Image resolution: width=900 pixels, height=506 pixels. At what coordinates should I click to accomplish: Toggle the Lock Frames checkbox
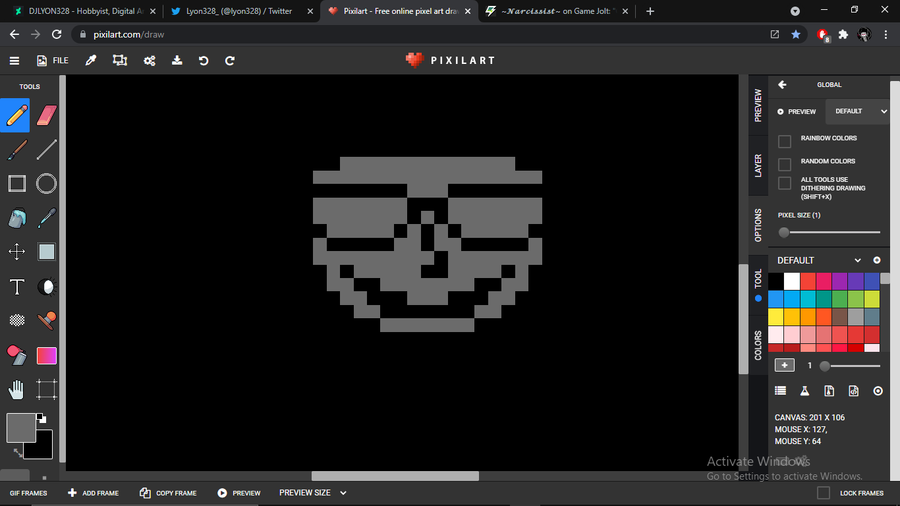pos(823,493)
